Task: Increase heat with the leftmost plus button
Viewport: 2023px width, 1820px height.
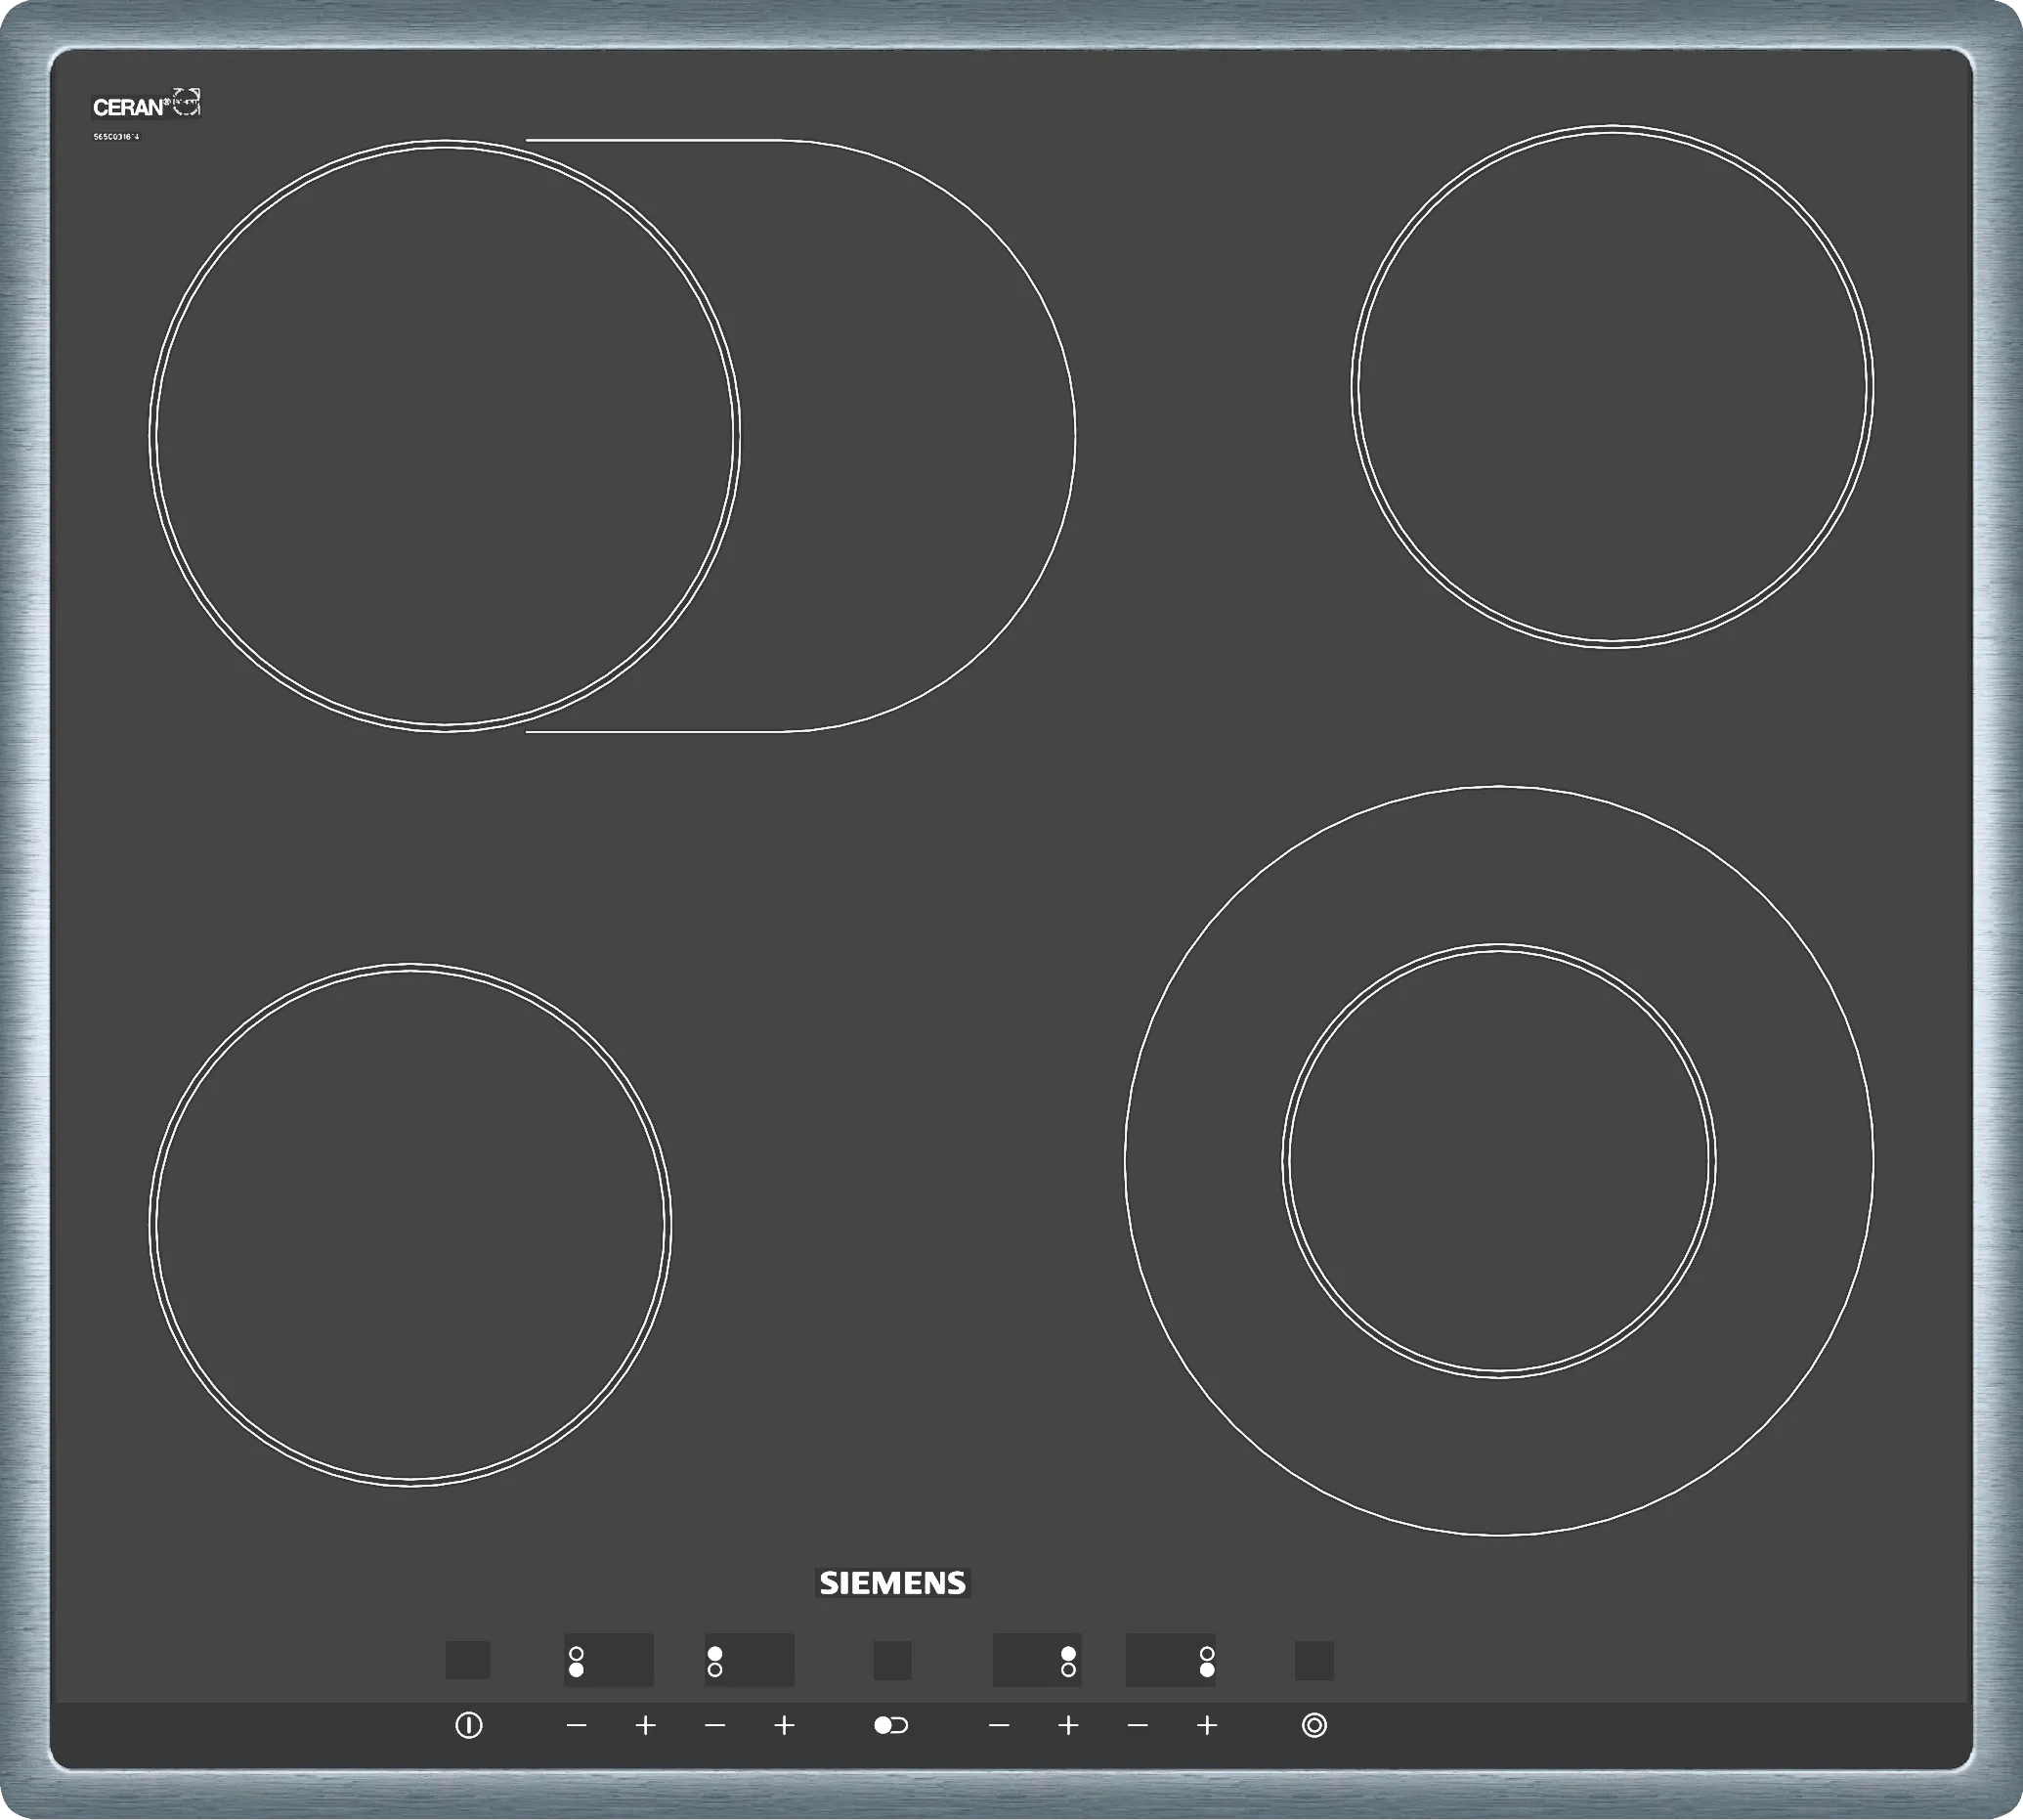Action: tap(645, 1725)
